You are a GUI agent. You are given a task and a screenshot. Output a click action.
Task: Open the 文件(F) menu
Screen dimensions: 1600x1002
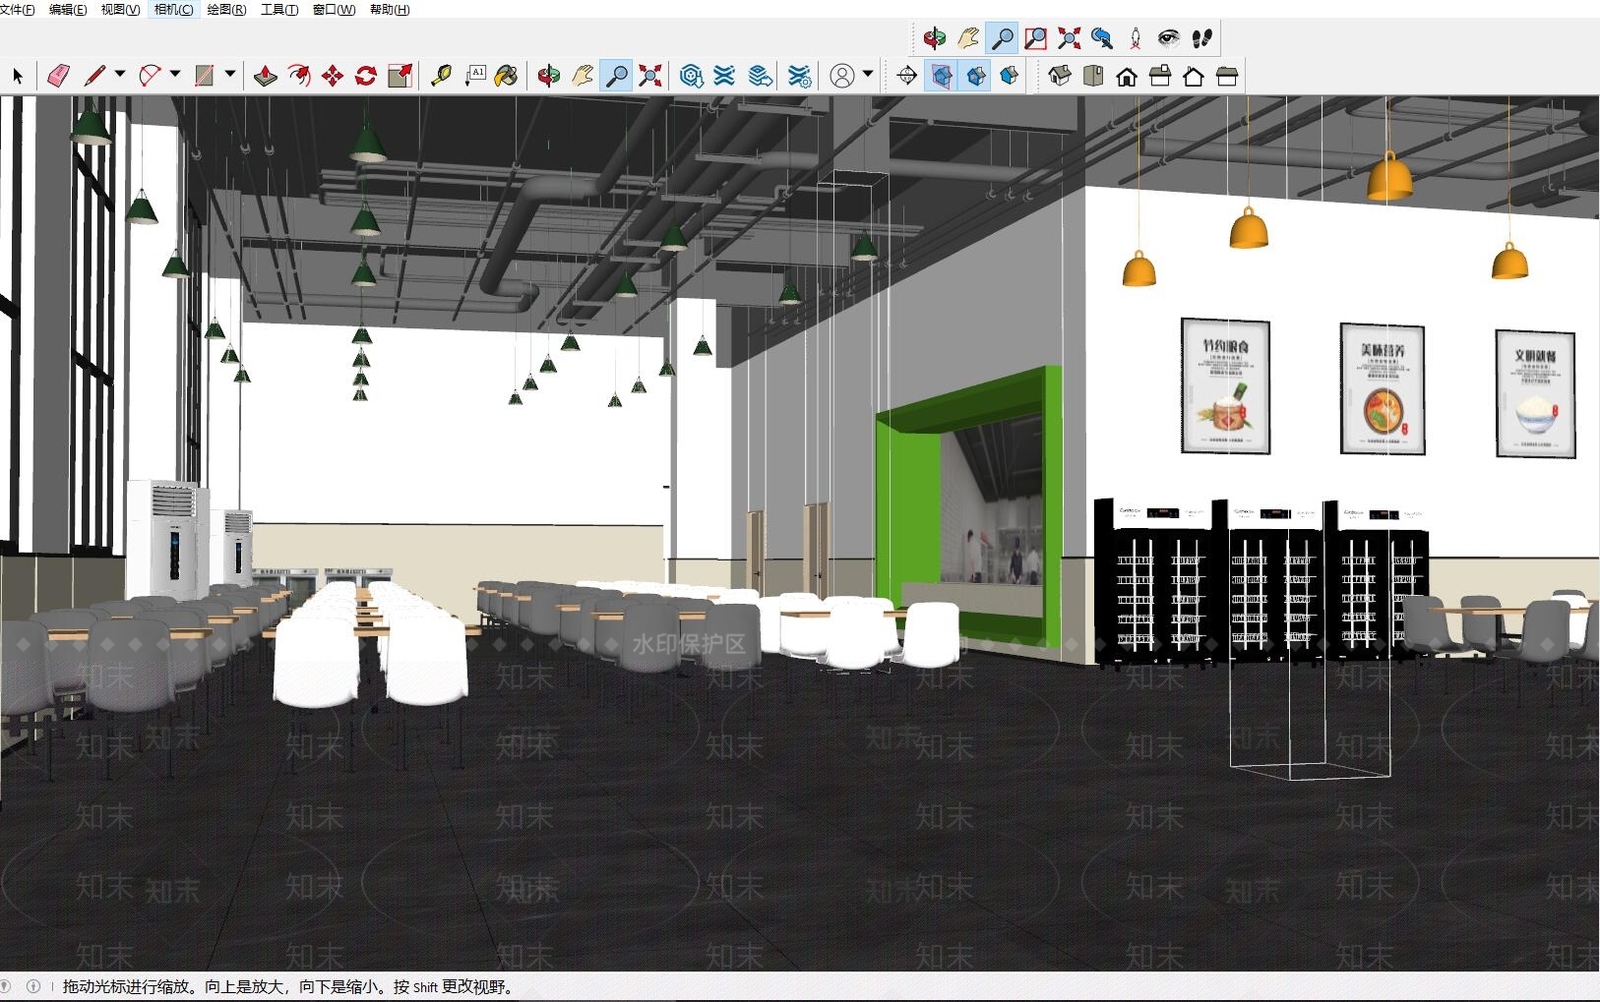point(17,10)
